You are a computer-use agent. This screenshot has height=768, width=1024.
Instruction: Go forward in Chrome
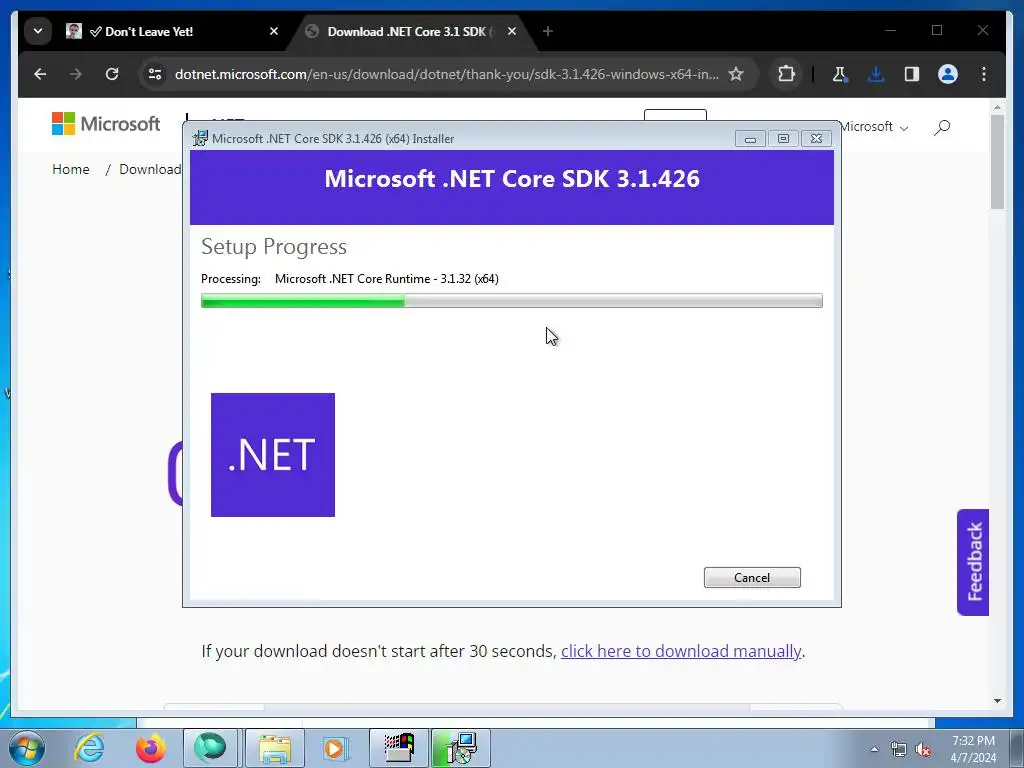coord(76,74)
